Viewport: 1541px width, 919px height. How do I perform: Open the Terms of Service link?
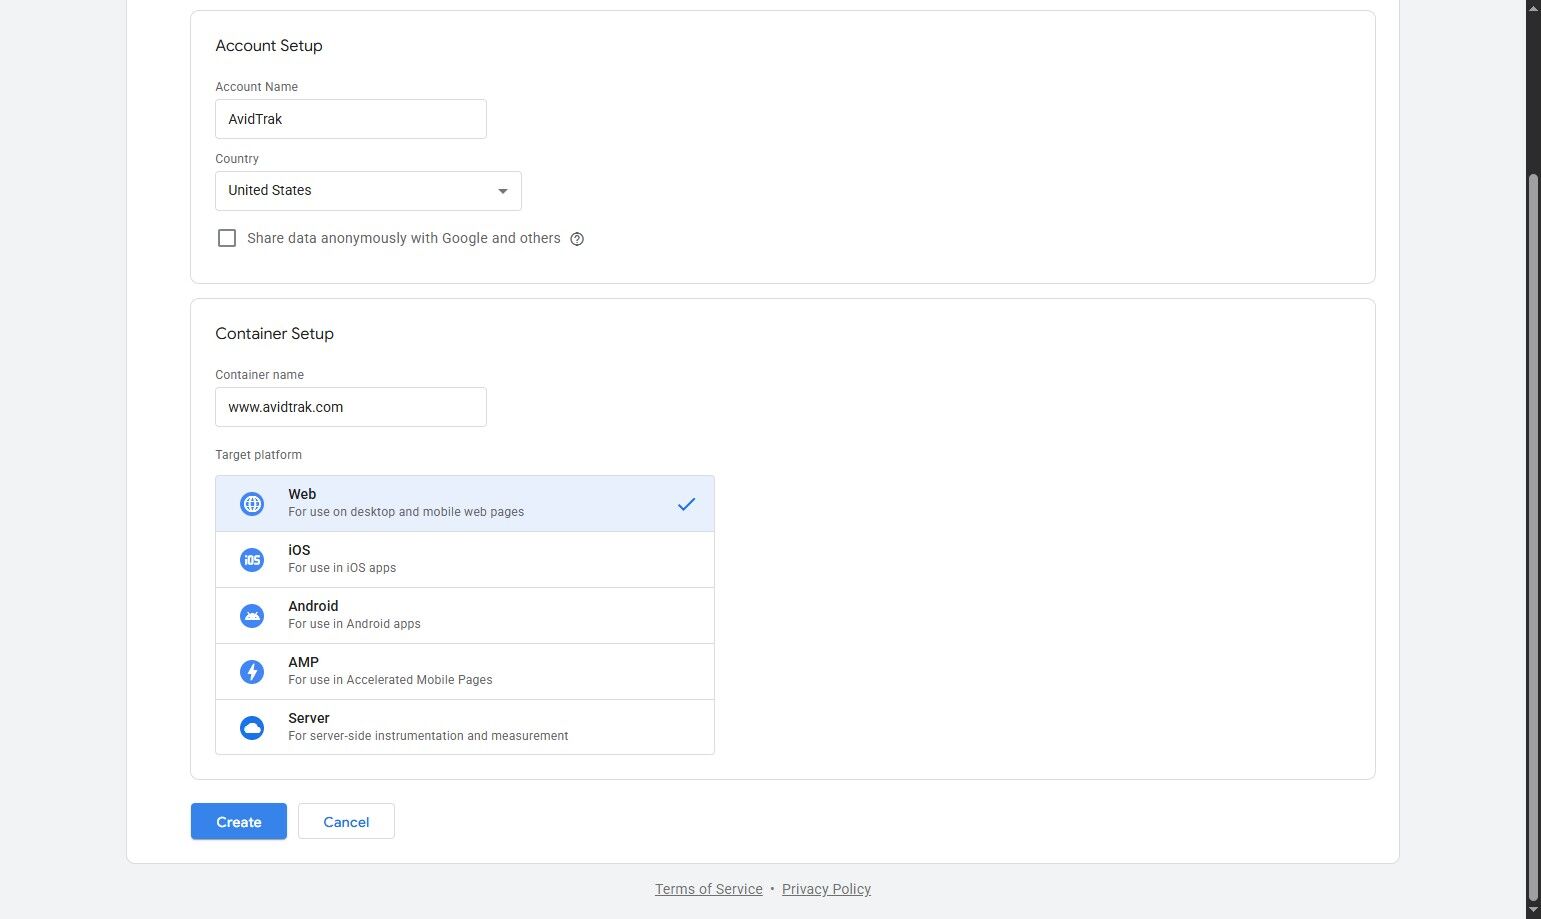(x=708, y=889)
